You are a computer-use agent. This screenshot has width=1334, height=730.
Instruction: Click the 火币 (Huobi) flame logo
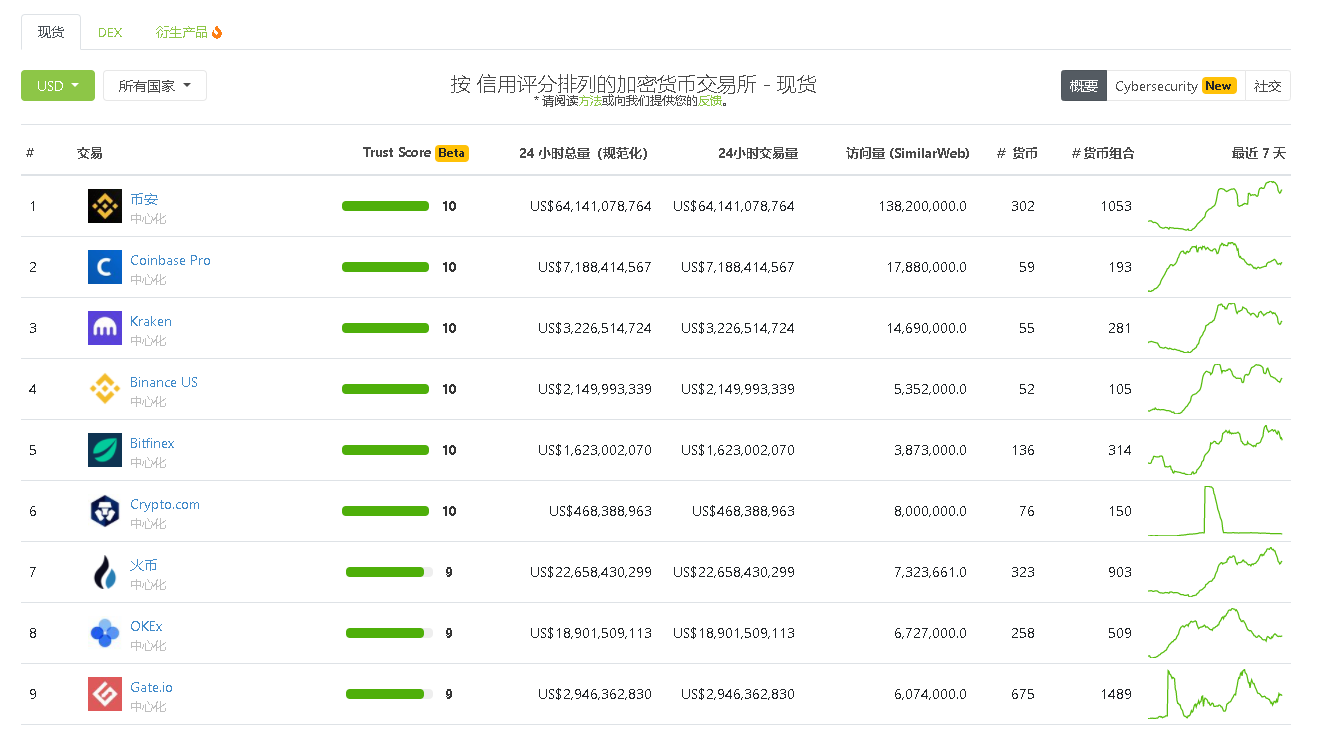pos(105,572)
